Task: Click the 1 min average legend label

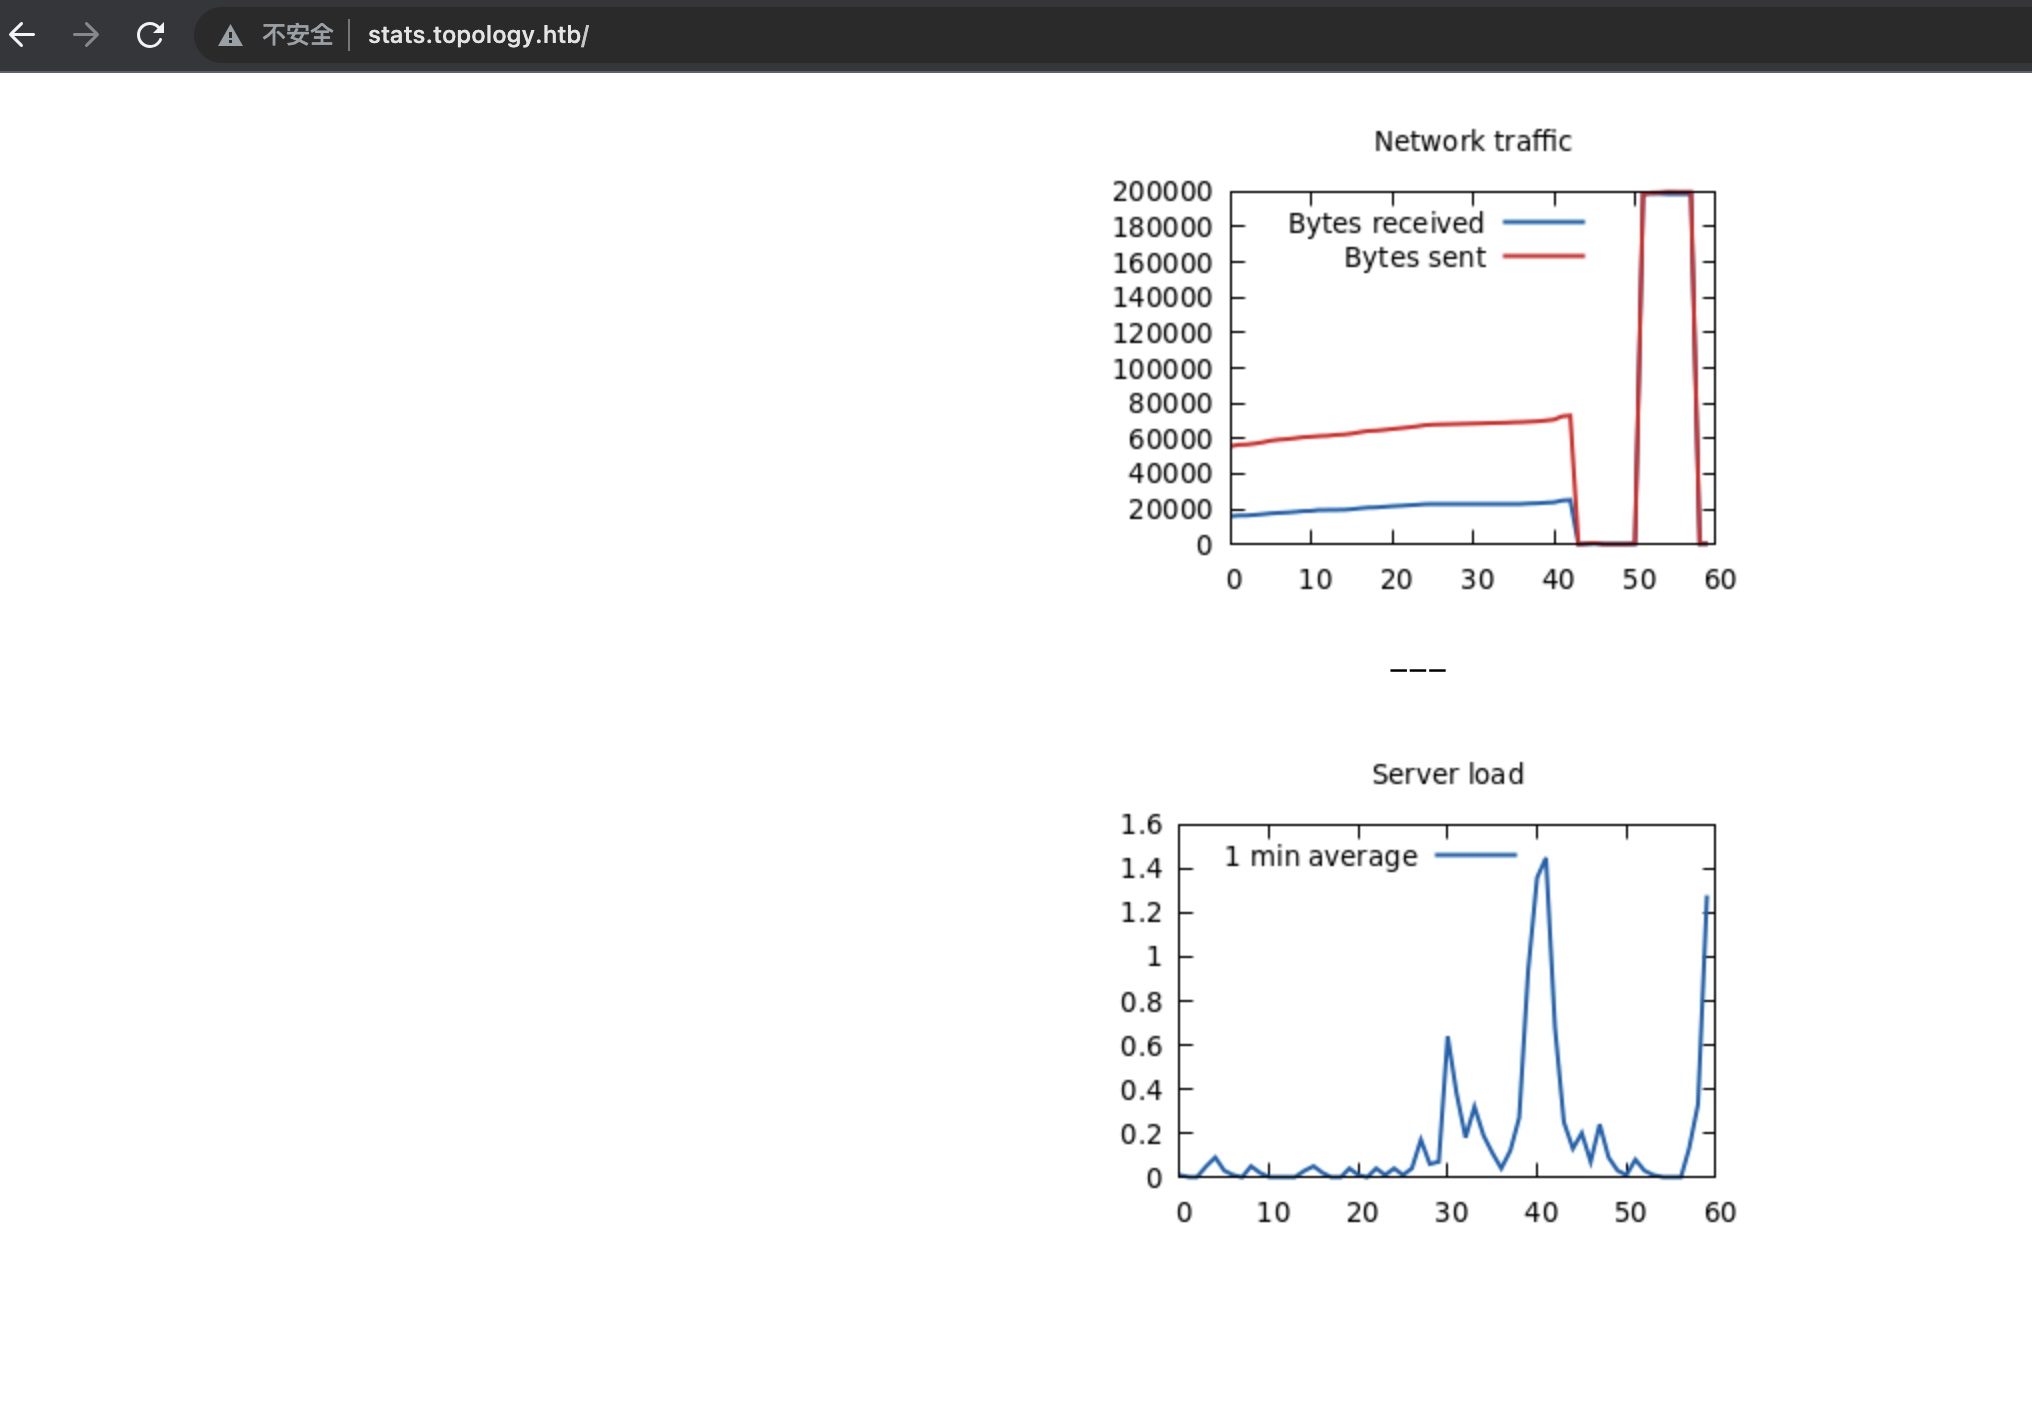Action: (x=1320, y=856)
